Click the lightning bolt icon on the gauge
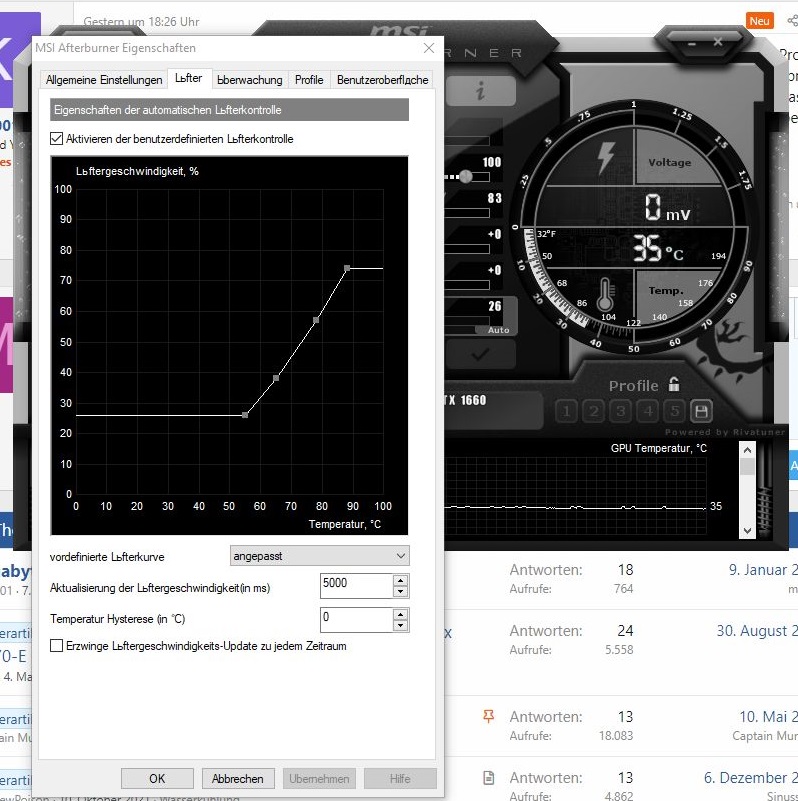The width and height of the screenshot is (798, 801). tap(606, 157)
